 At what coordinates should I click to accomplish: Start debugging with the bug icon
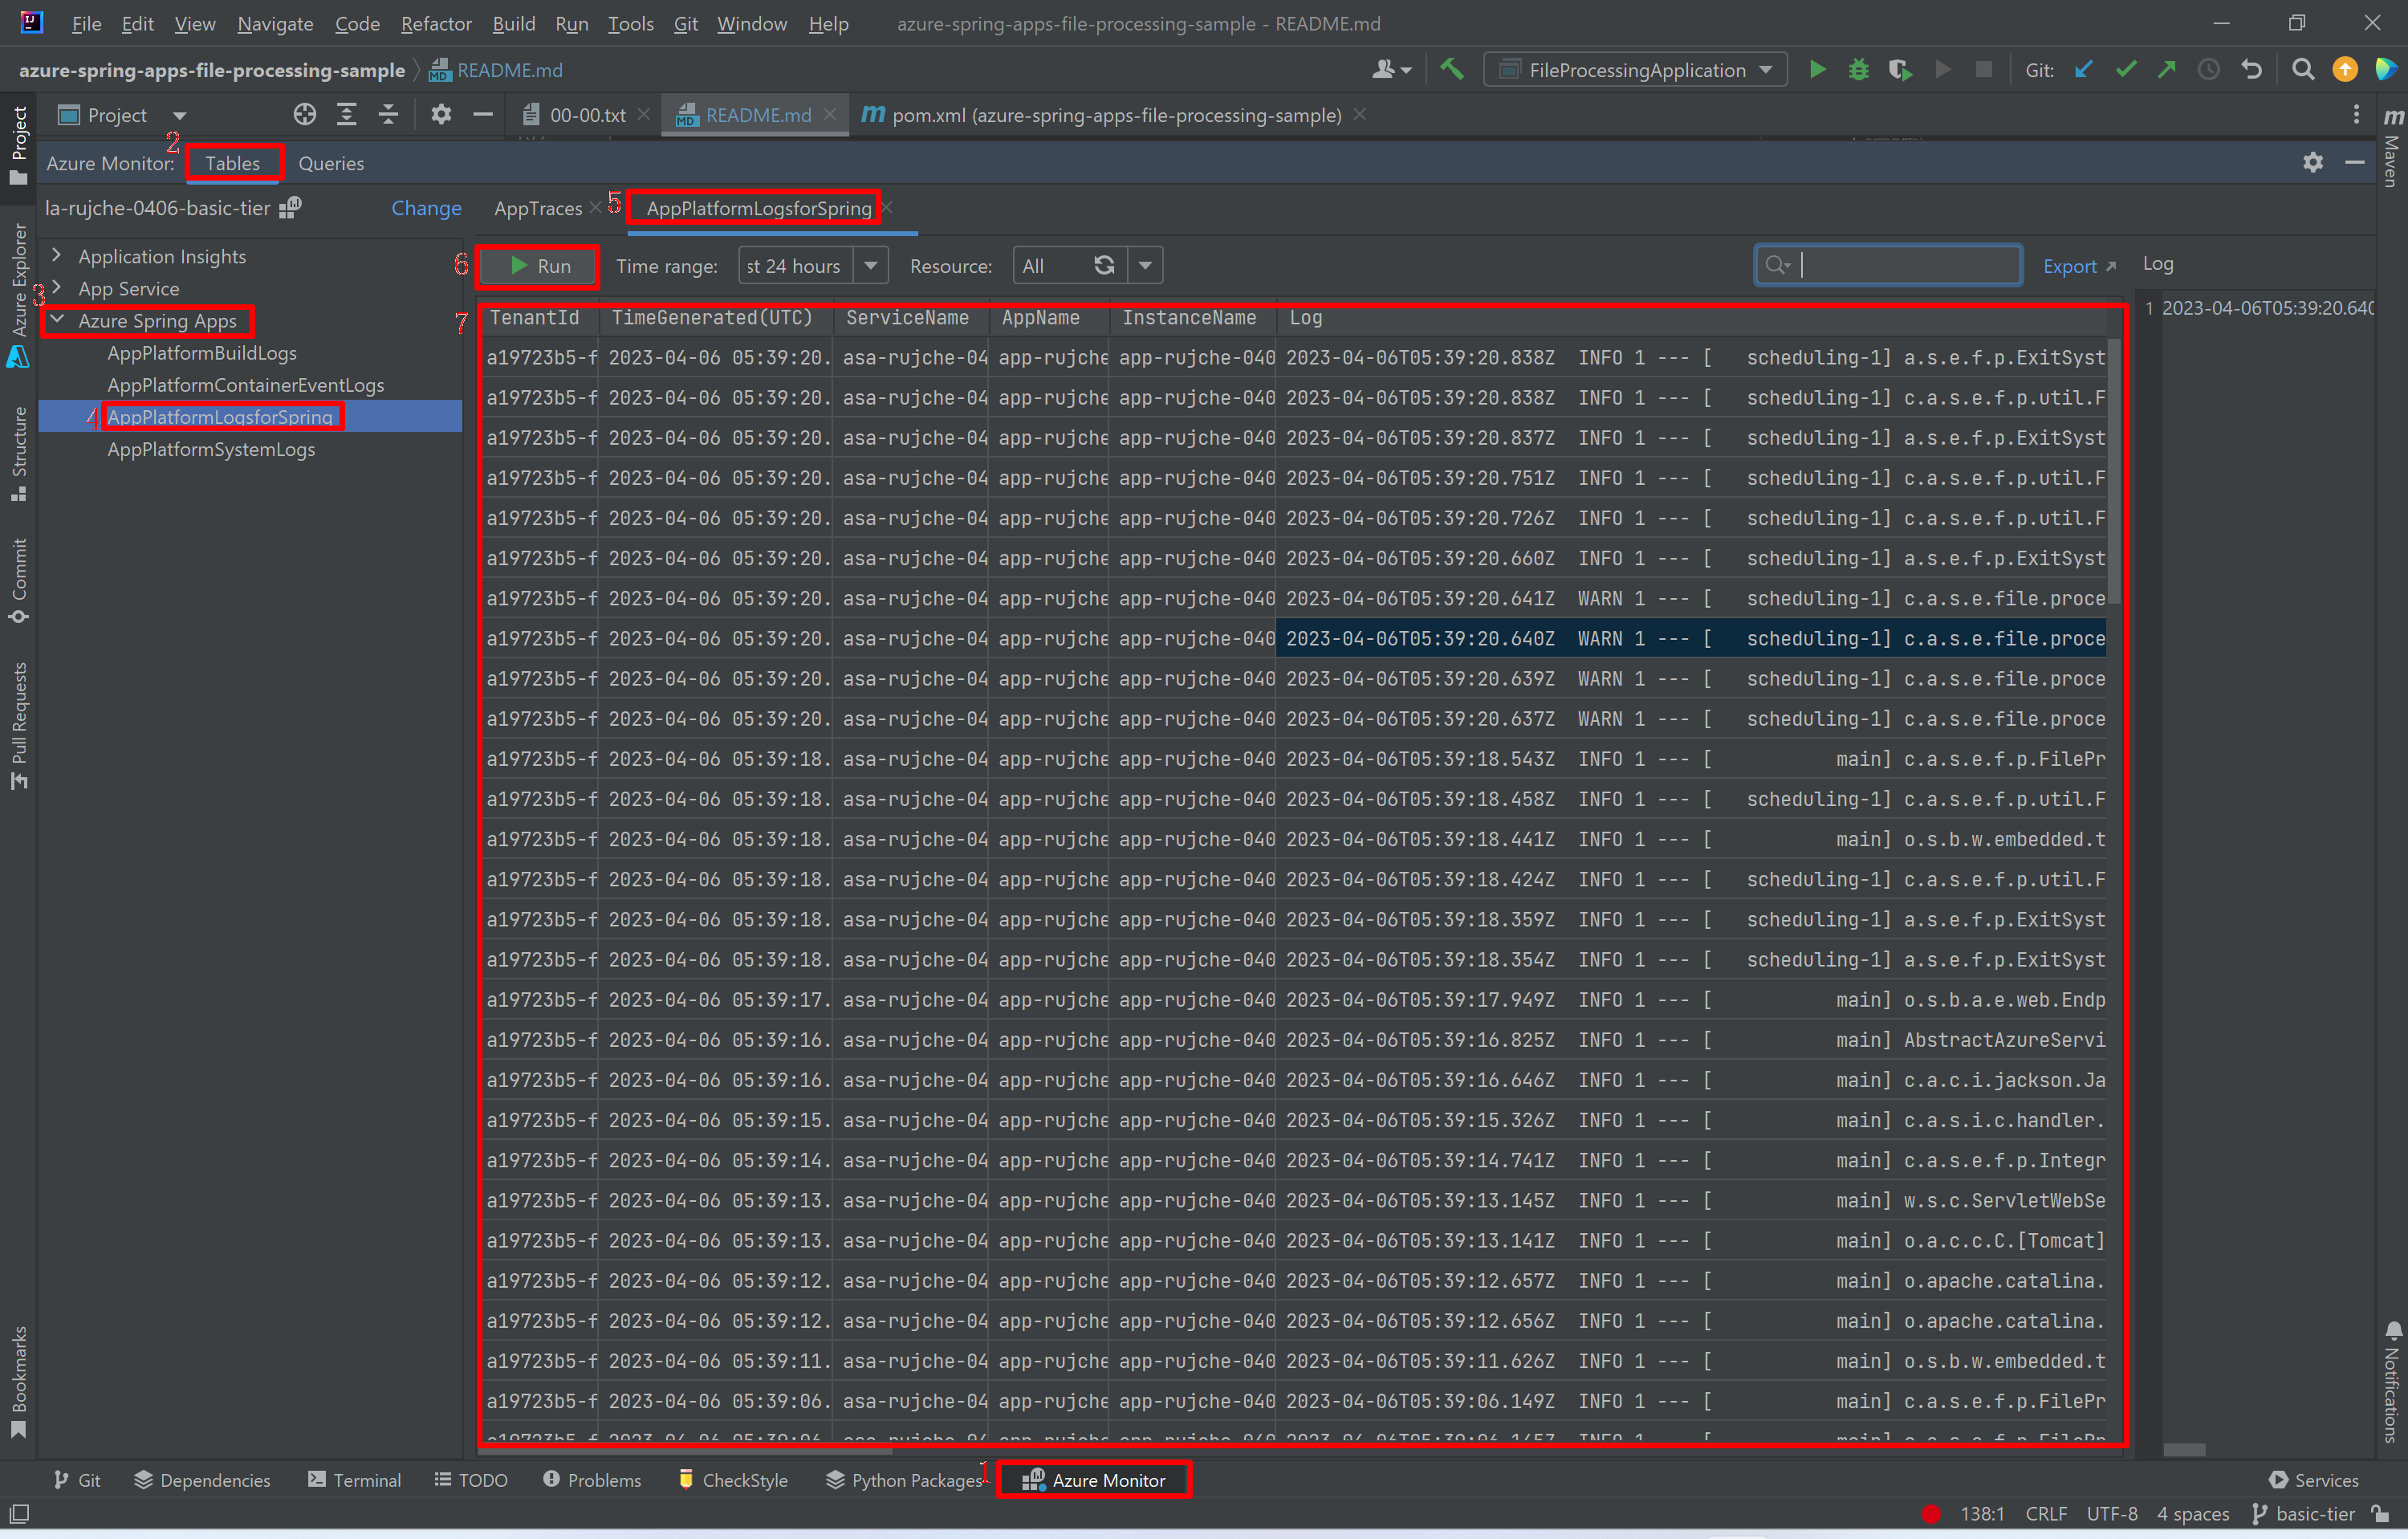[x=1858, y=69]
